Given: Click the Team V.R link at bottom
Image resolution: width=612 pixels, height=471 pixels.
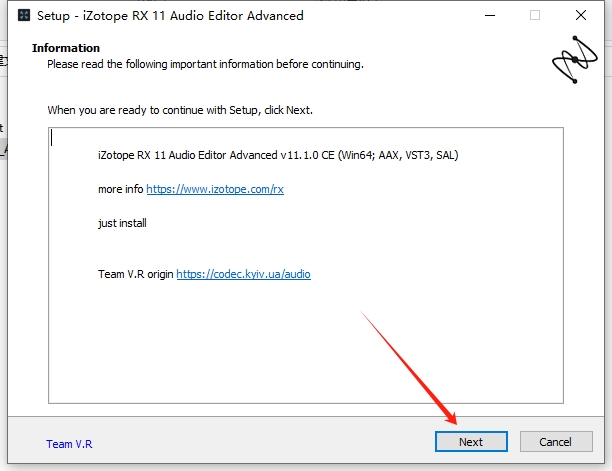Looking at the screenshot, I should pos(69,444).
